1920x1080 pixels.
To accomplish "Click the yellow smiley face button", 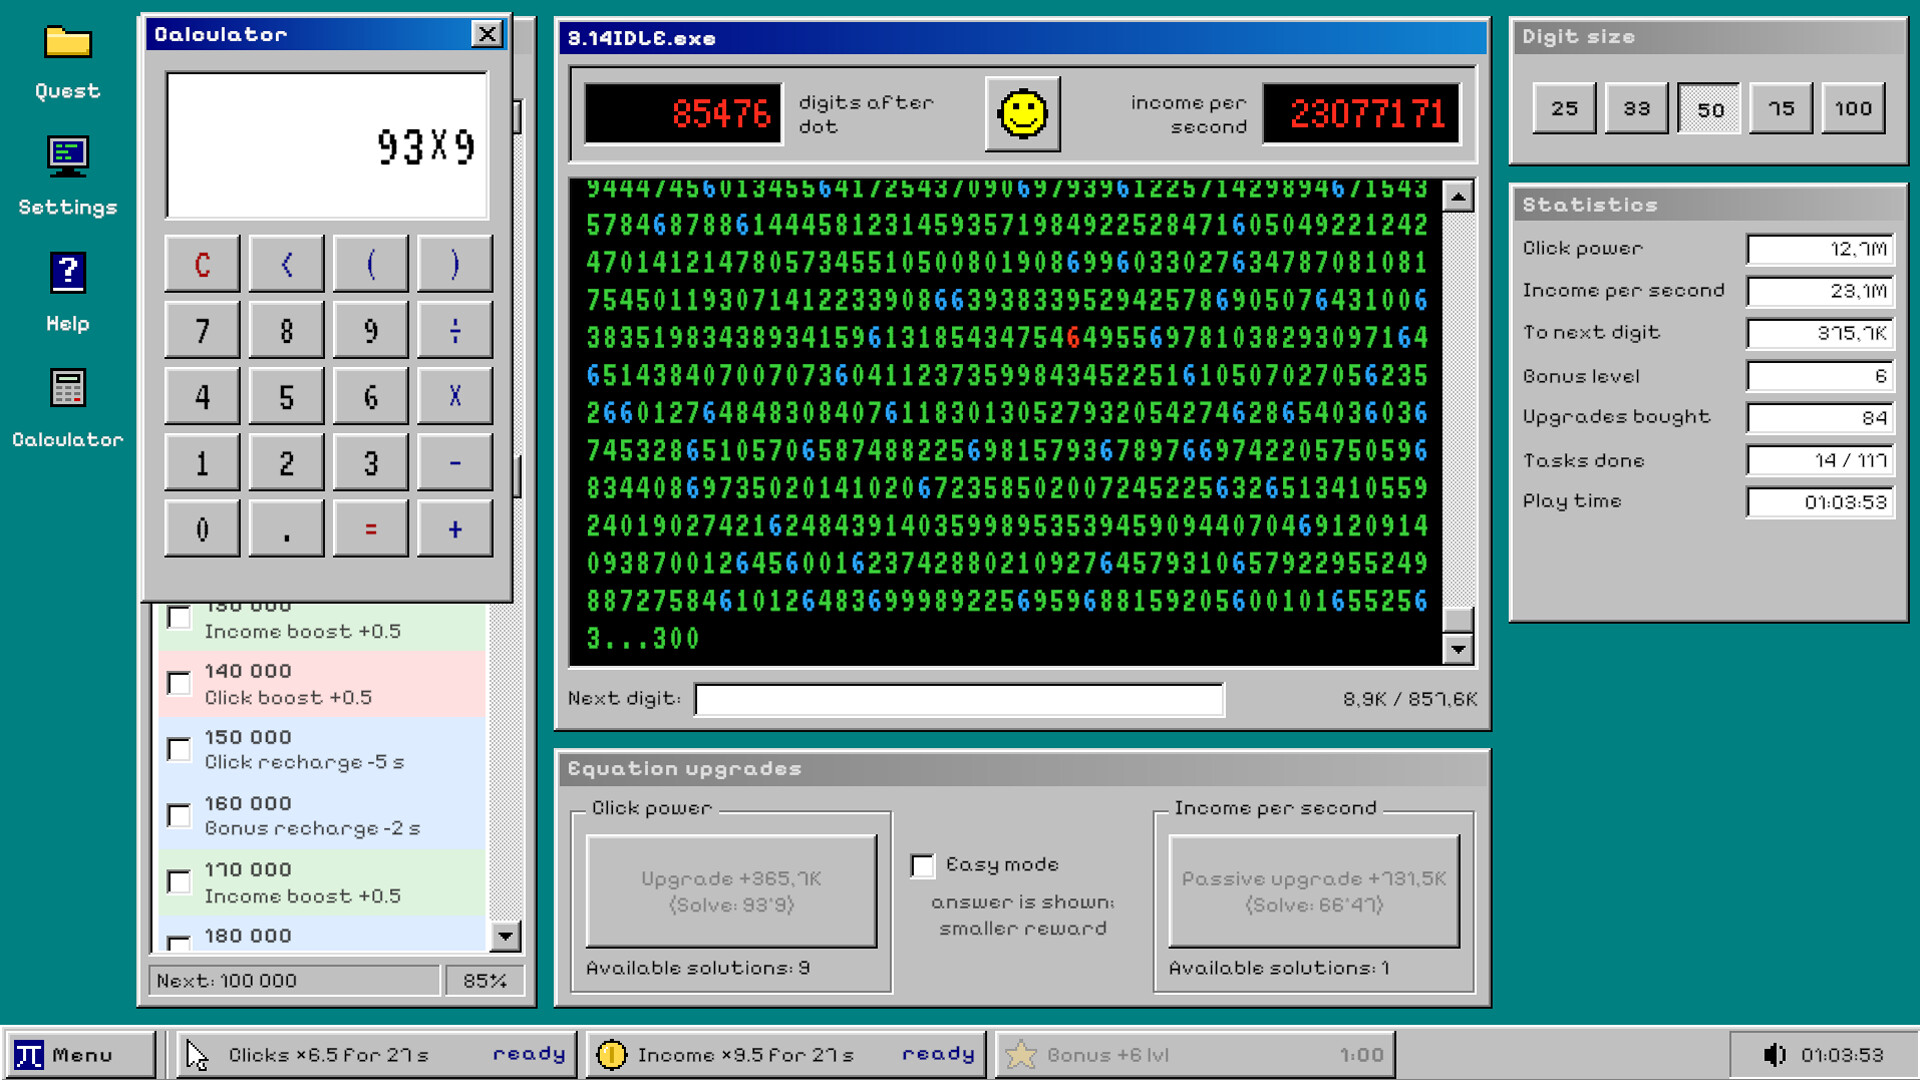I will click(x=1022, y=114).
